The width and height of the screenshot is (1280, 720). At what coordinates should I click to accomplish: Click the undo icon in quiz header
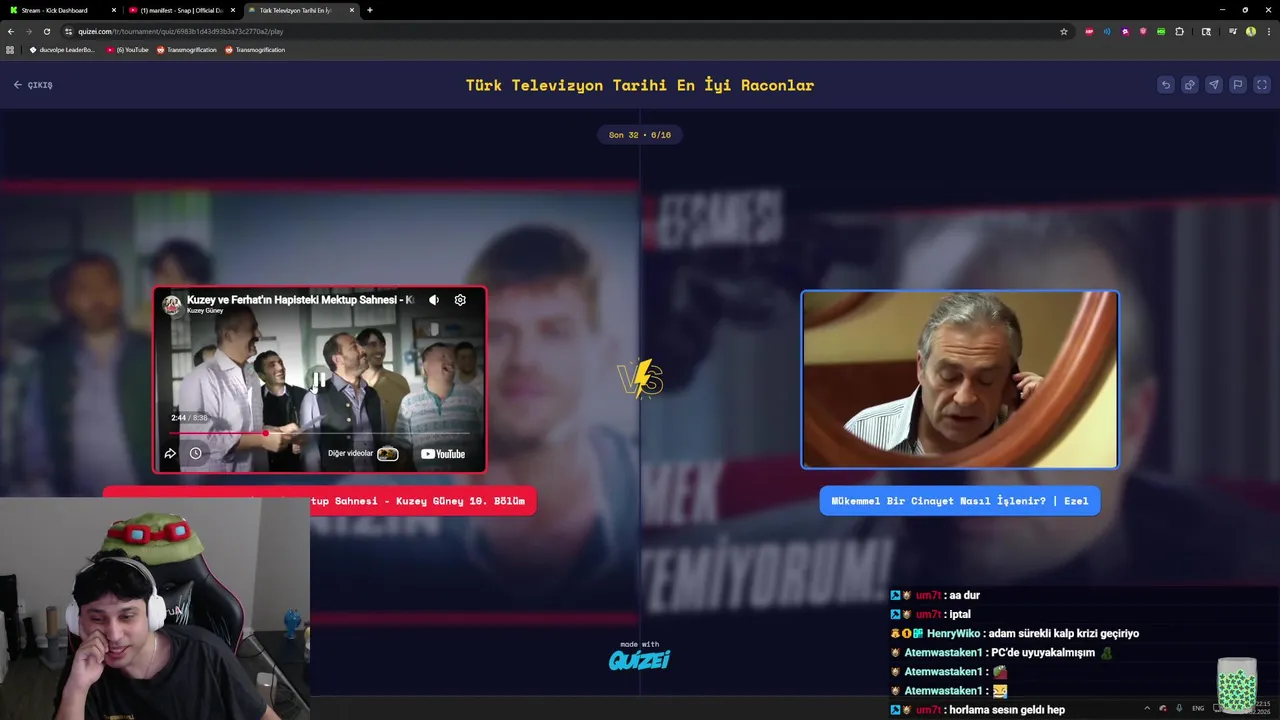(x=1165, y=85)
